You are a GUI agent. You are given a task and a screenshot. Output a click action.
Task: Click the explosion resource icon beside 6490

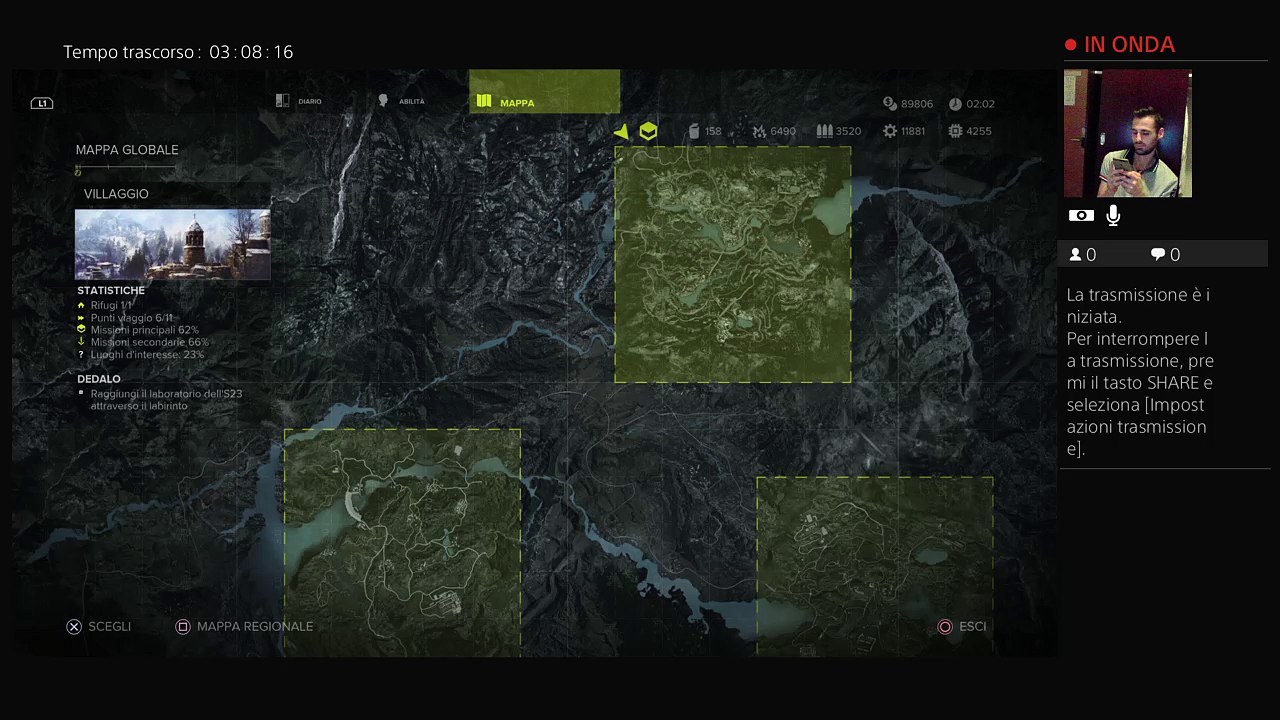click(x=759, y=131)
